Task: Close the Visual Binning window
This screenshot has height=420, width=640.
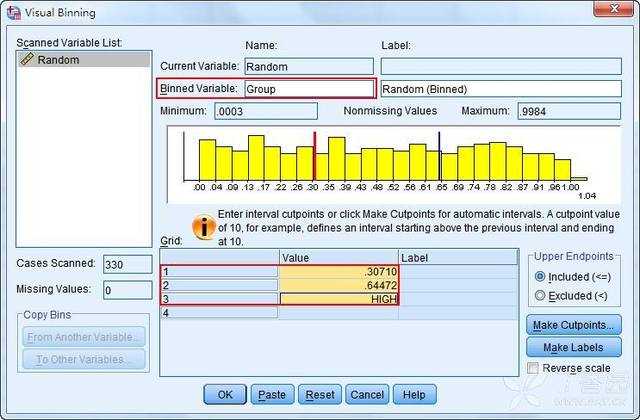Action: [611, 10]
